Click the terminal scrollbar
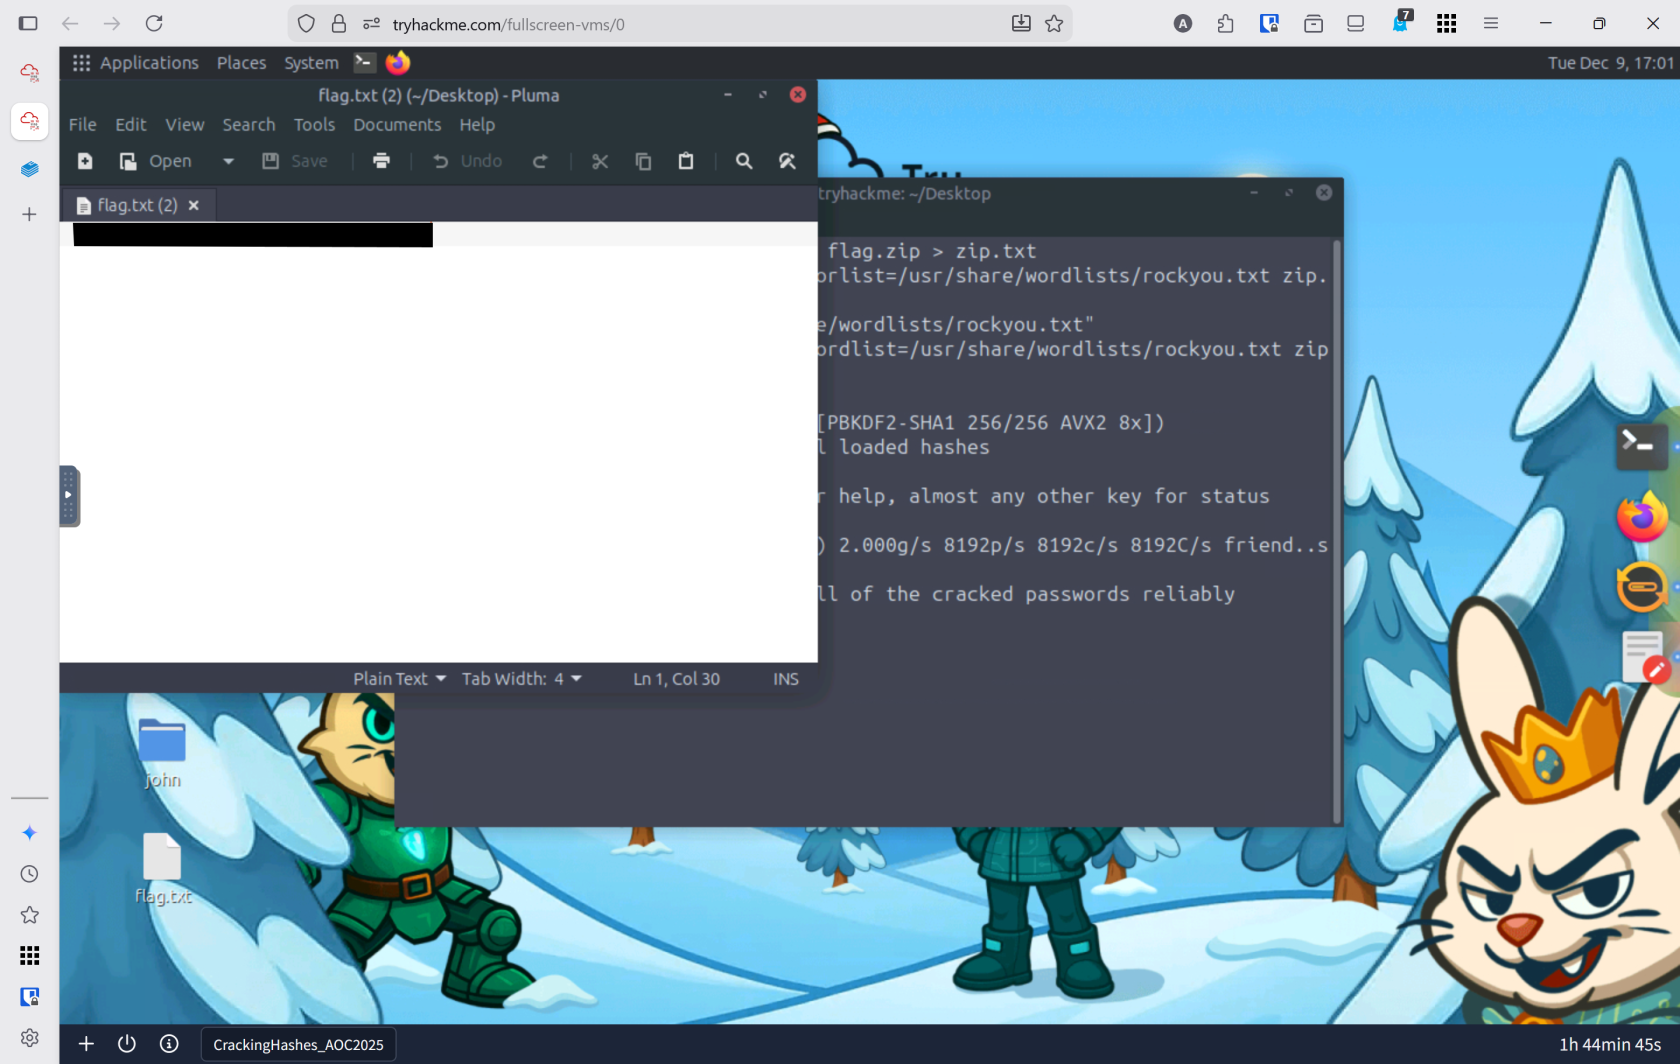Image resolution: width=1680 pixels, height=1064 pixels. click(x=1336, y=530)
